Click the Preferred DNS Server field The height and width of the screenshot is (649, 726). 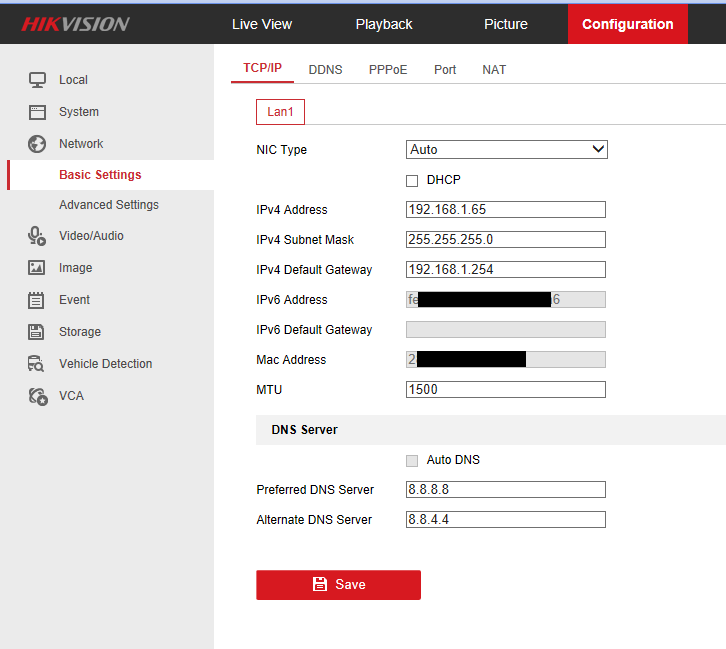click(506, 490)
